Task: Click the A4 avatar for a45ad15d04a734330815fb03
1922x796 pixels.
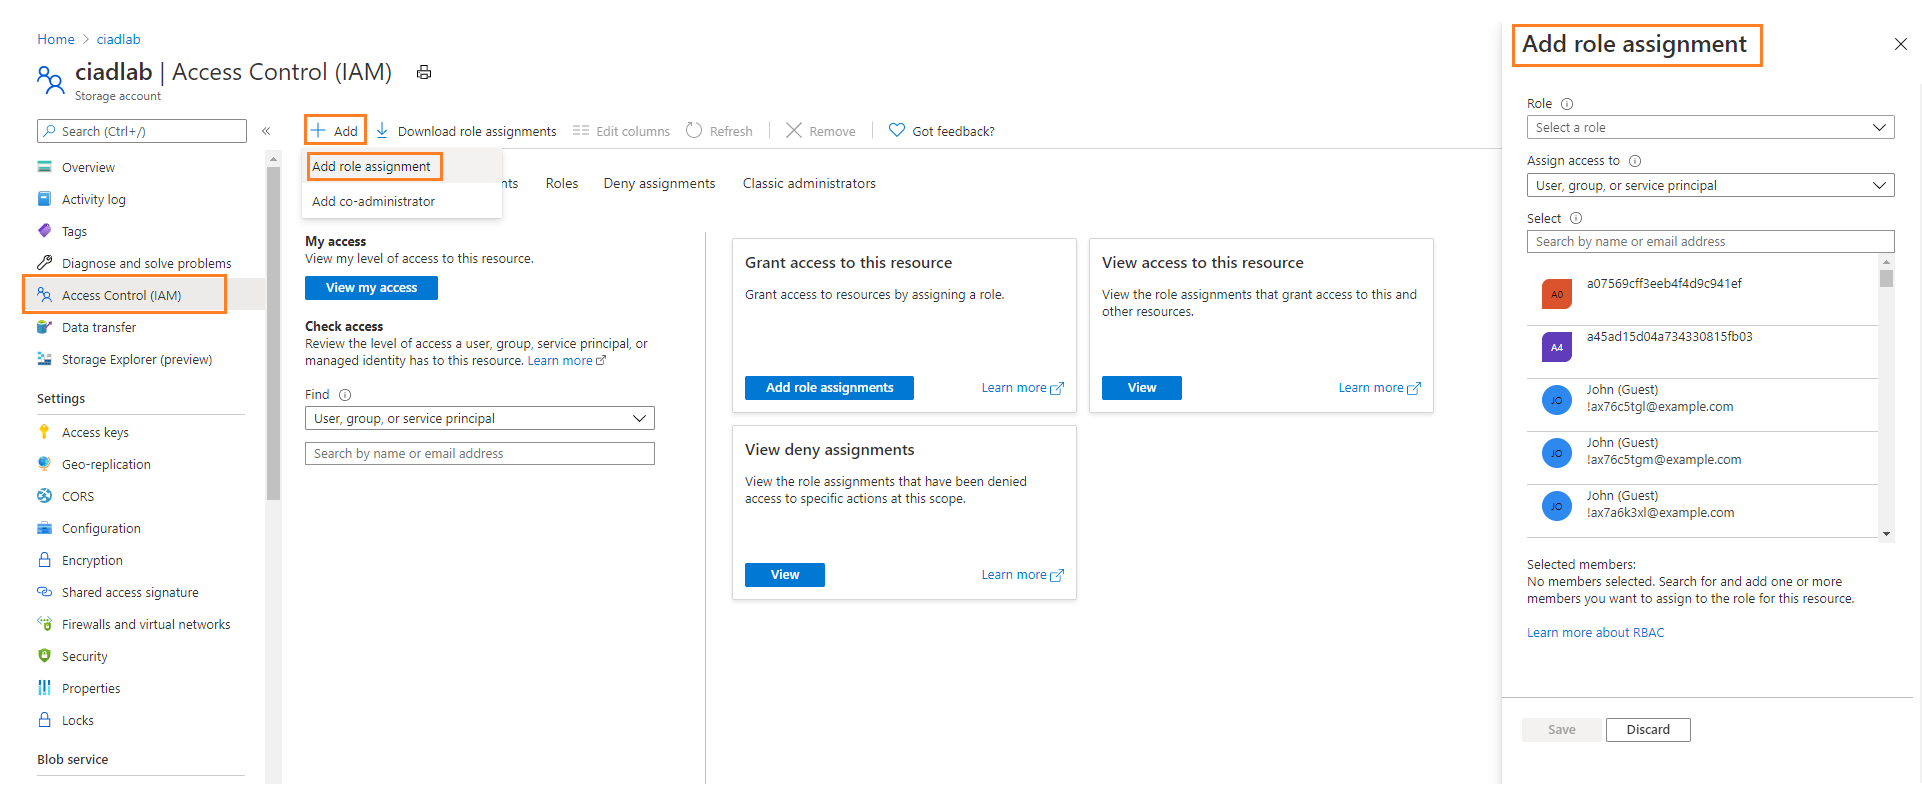Action: tap(1557, 347)
